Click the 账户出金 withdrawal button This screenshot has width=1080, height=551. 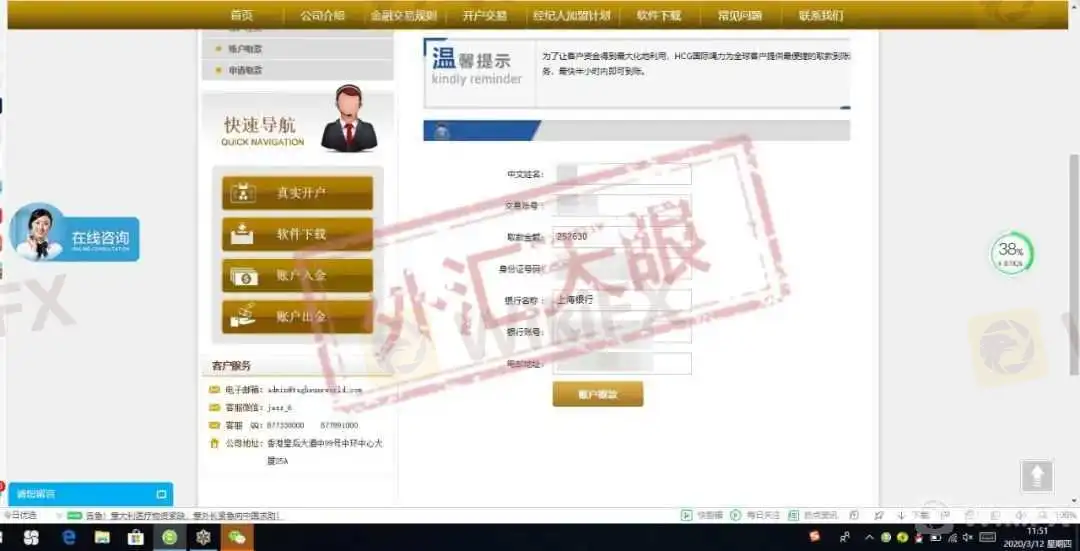click(x=298, y=317)
